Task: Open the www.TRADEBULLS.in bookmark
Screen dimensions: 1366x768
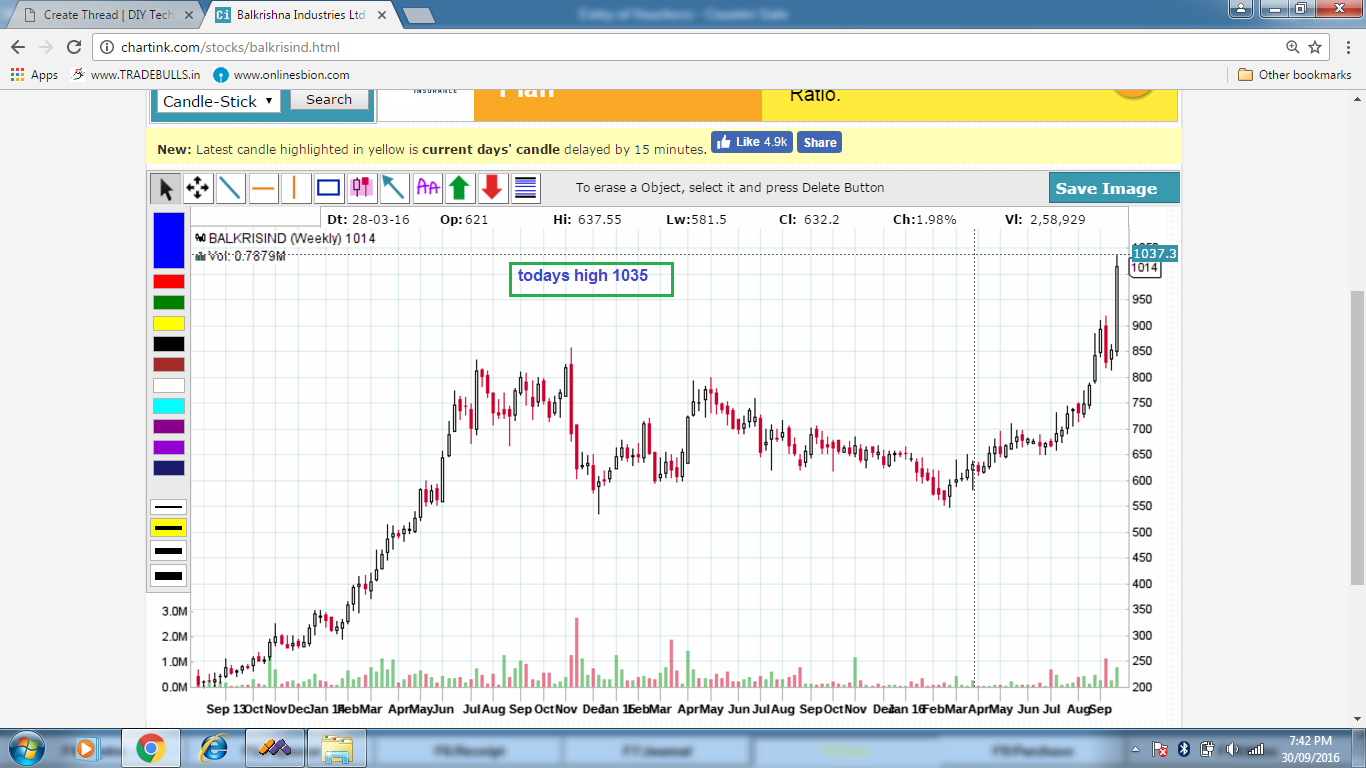Action: coord(136,75)
